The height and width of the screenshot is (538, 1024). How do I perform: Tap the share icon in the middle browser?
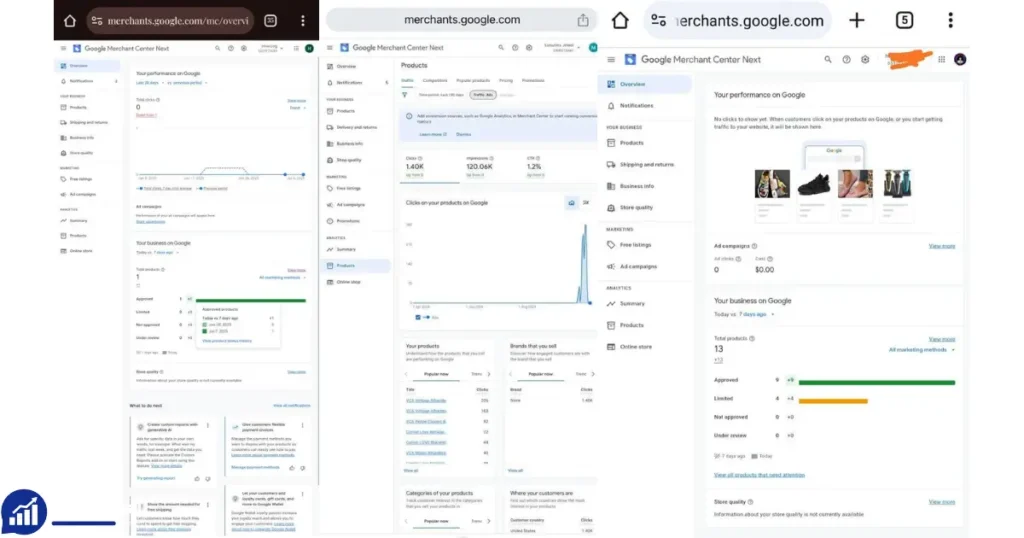583,20
